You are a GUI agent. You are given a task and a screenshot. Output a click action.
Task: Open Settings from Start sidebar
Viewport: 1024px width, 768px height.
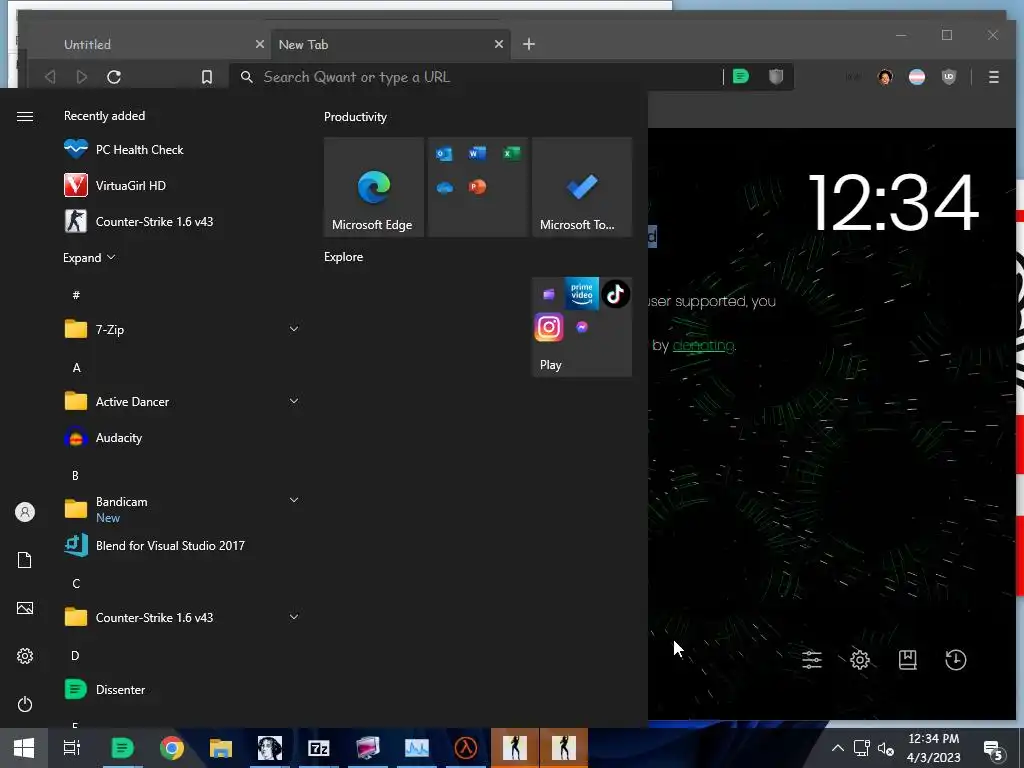25,656
